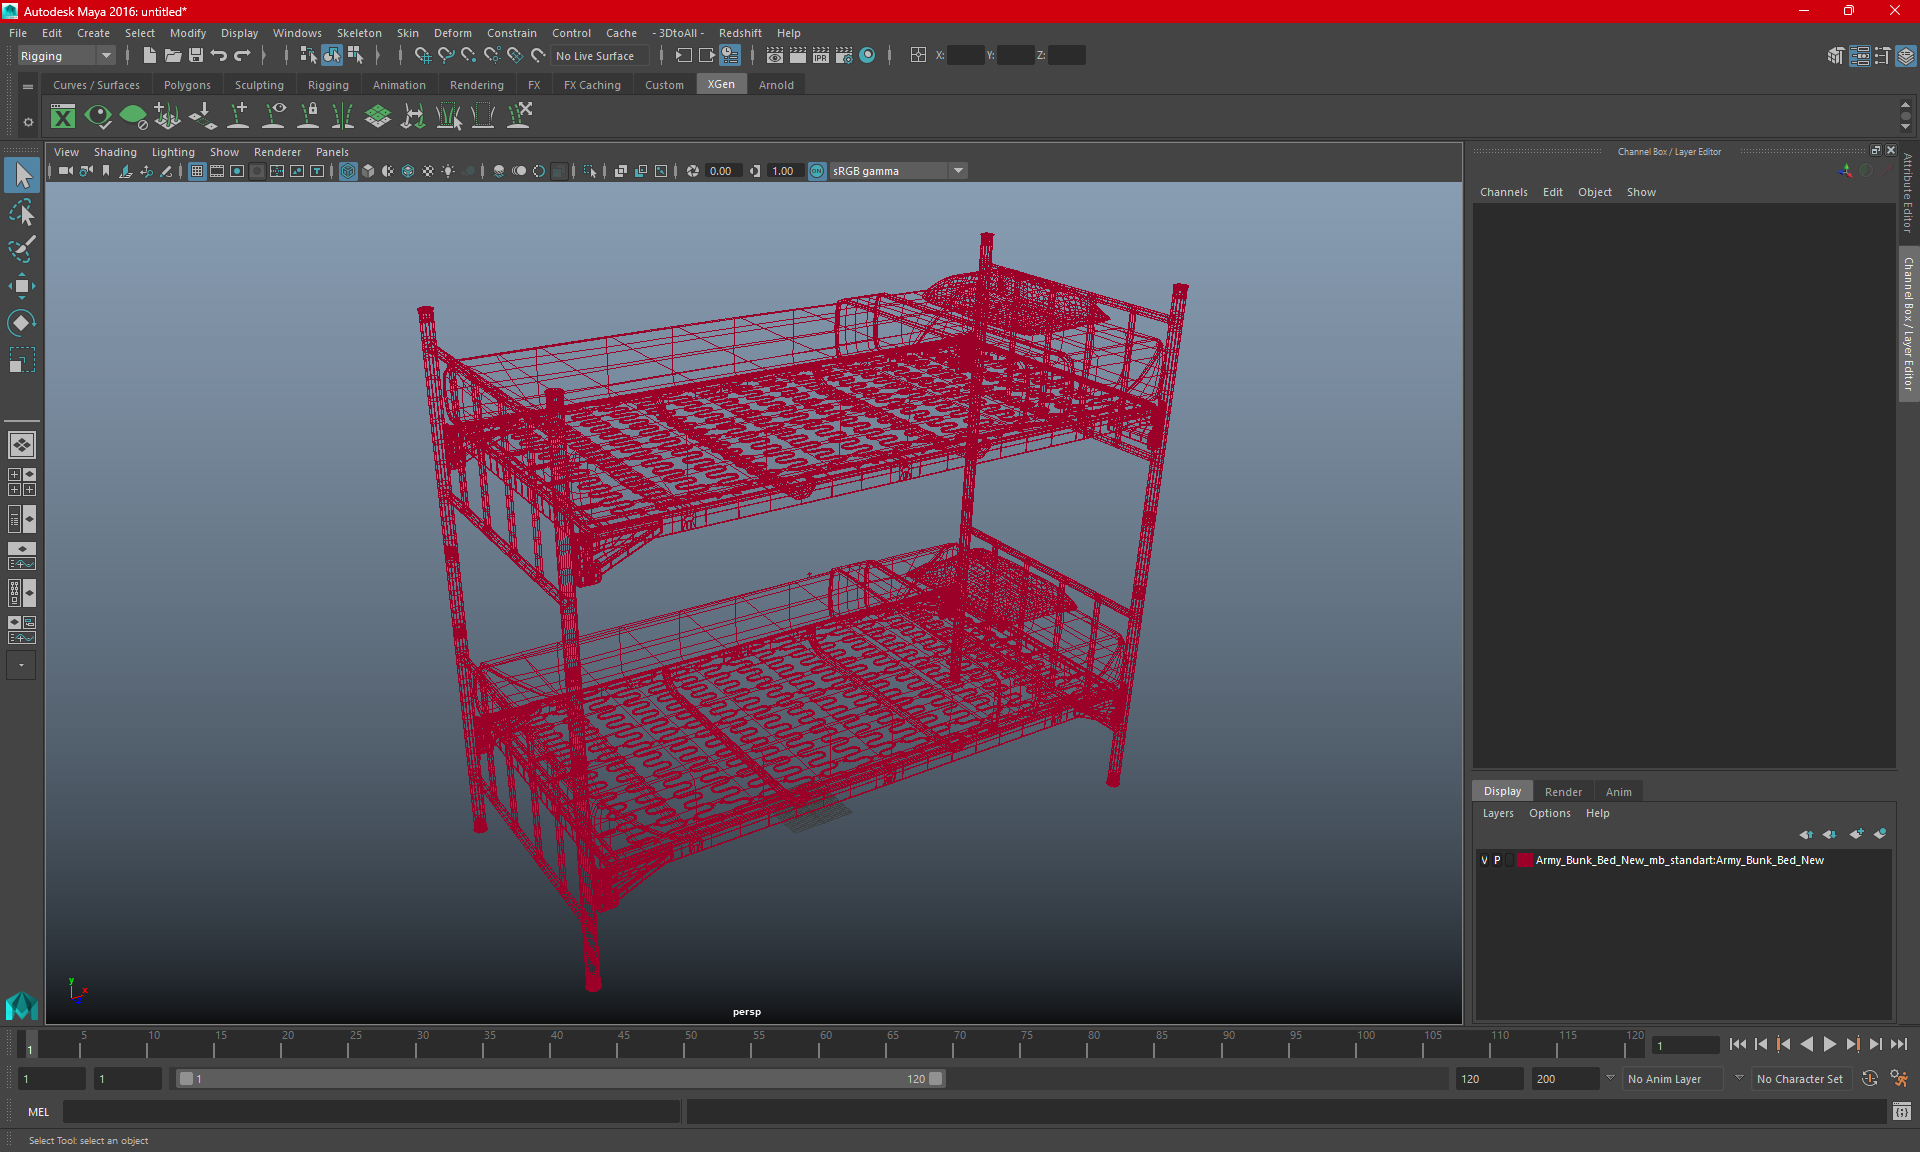Toggle P column on Army_Bunk_Bed layer
1920x1152 pixels.
(x=1498, y=860)
